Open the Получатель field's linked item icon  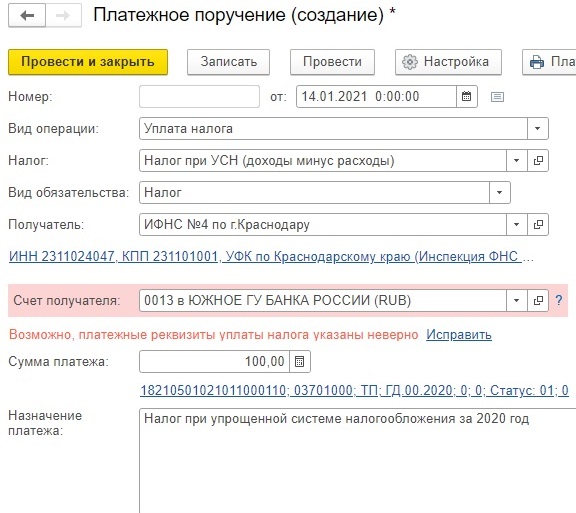pyautogui.click(x=538, y=225)
